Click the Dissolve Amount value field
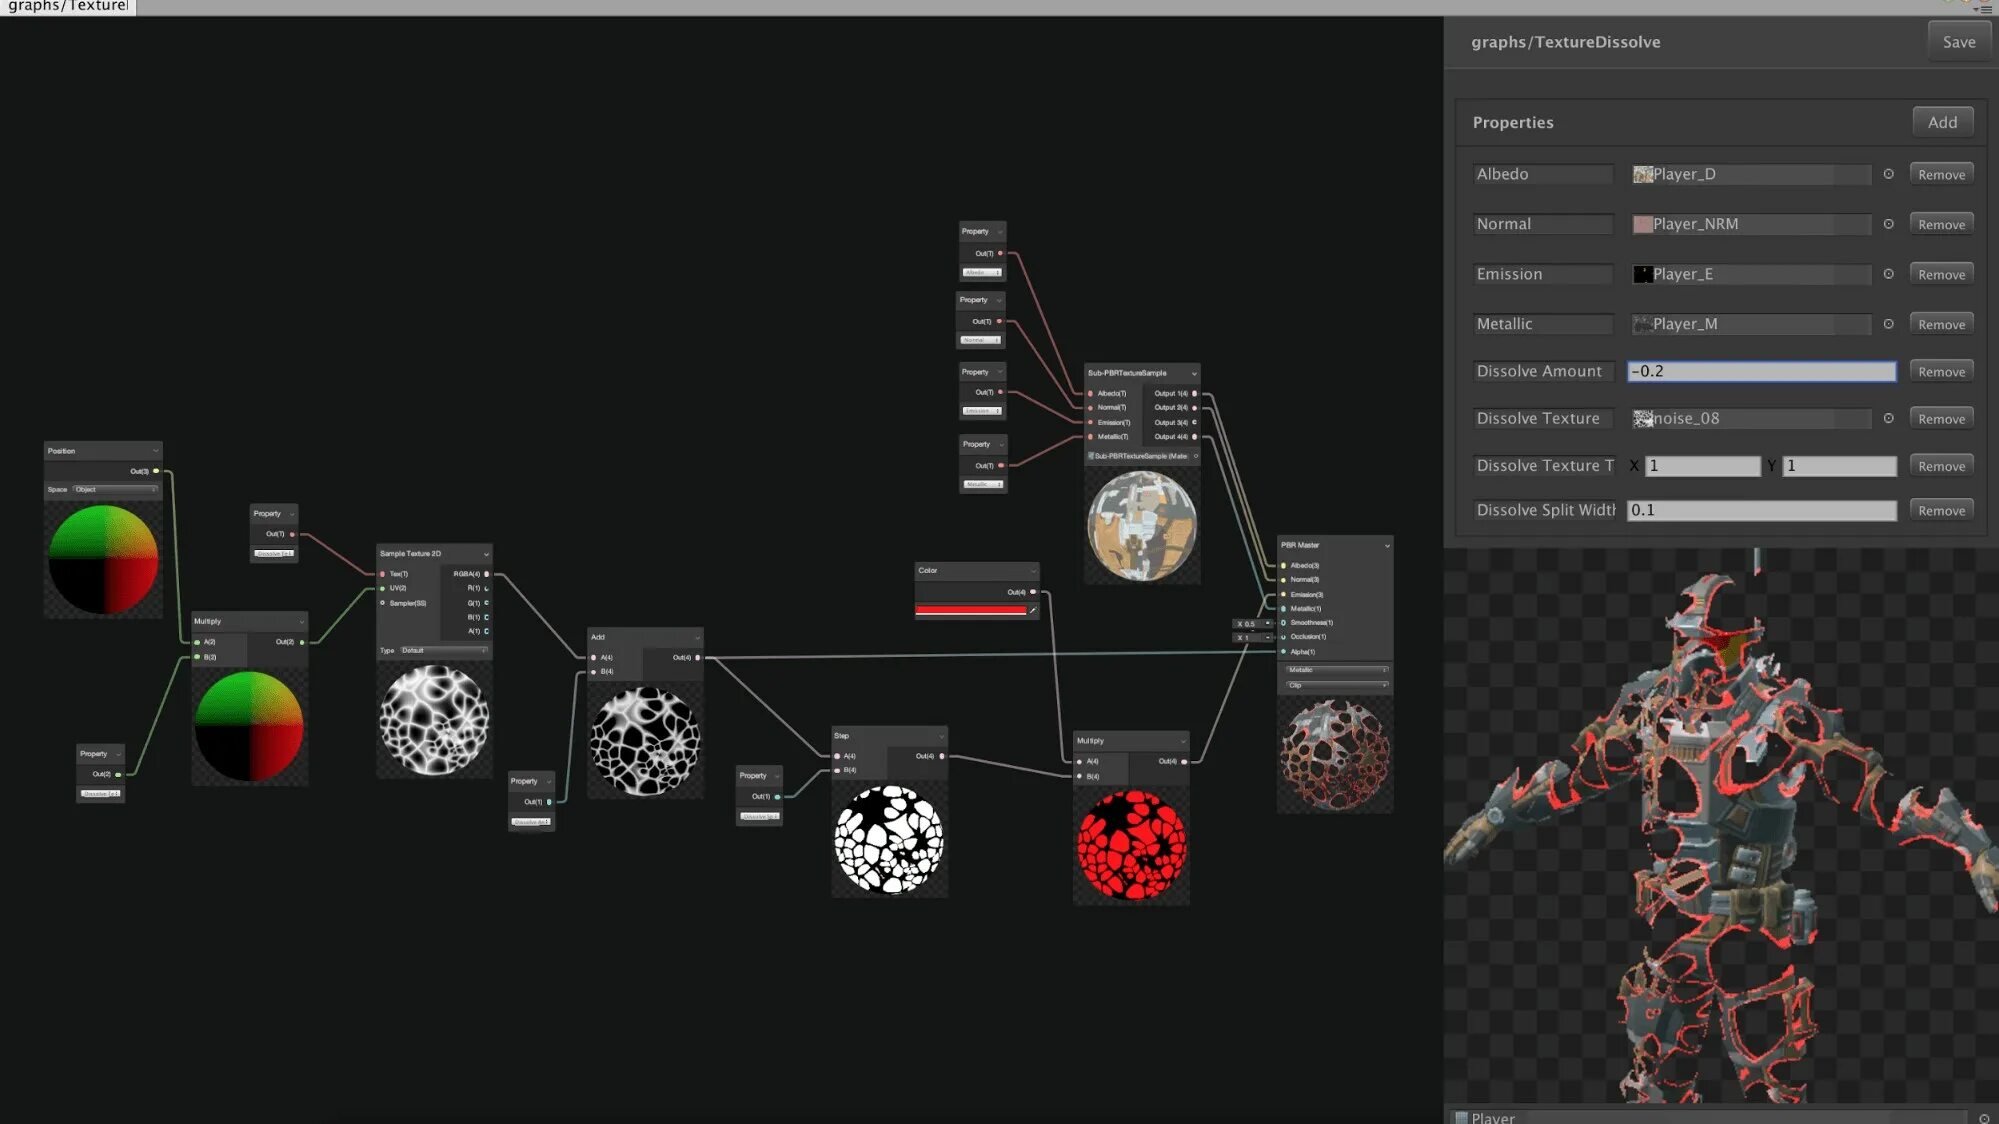Viewport: 1999px width, 1124px height. (1761, 372)
